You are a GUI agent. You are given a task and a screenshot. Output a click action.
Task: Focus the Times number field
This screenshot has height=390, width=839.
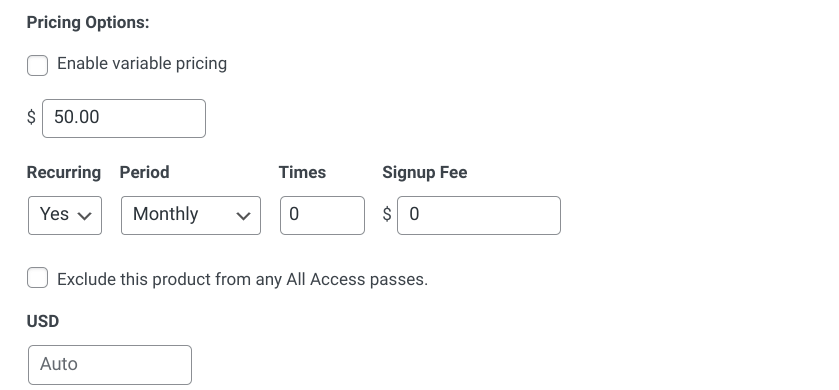pos(322,215)
